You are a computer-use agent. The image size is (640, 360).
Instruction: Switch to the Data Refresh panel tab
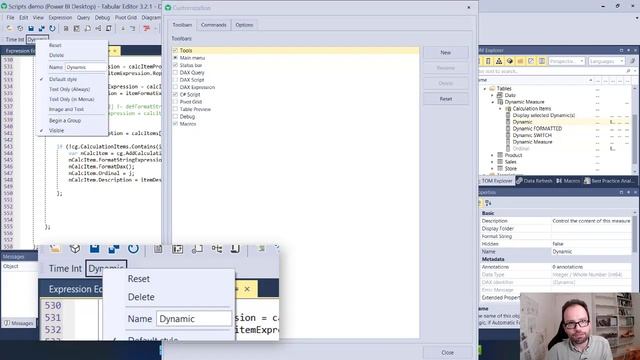tap(534, 181)
